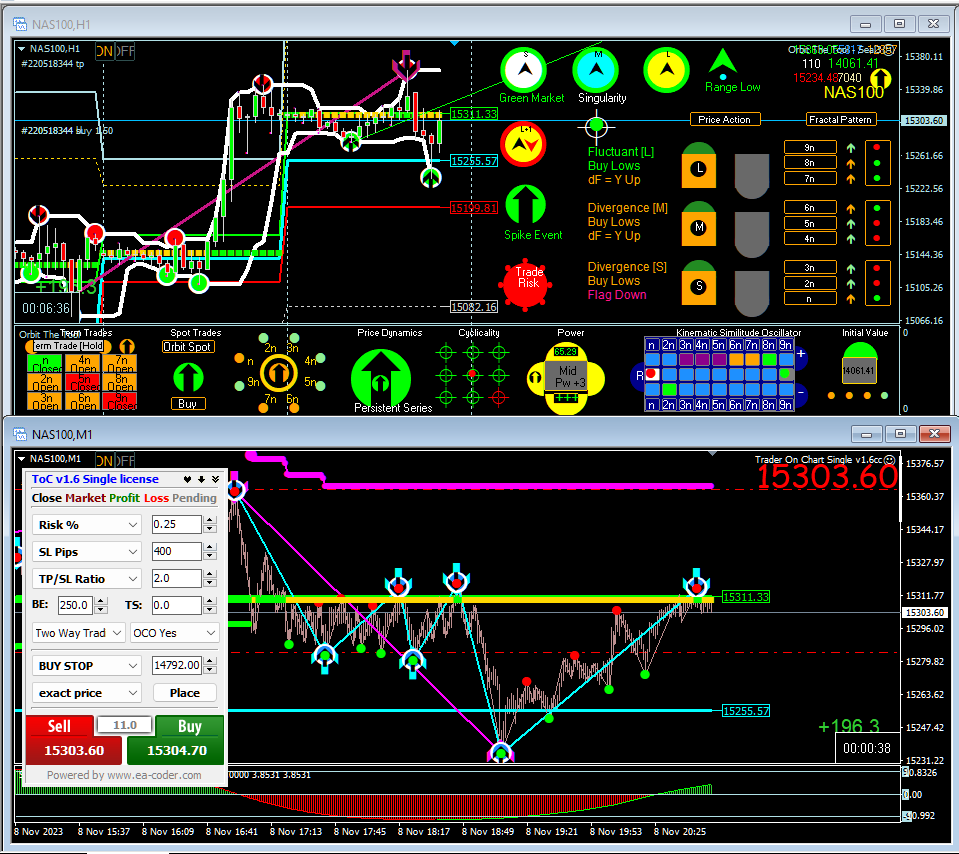Click the smiley icon in M1 chart
This screenshot has height=854, width=959.
pyautogui.click(x=890, y=459)
